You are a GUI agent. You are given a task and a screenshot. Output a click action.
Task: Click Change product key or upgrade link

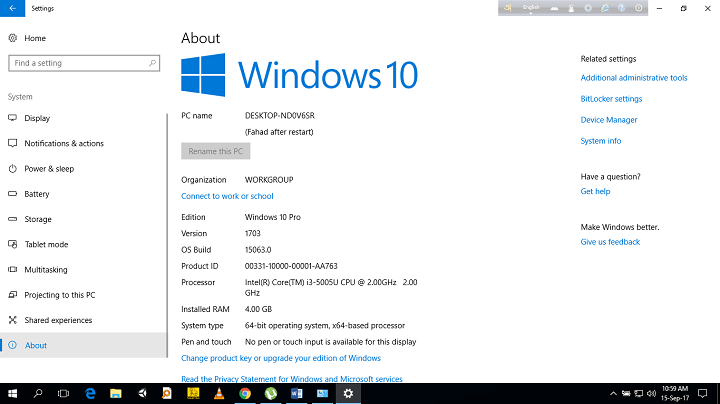click(x=281, y=358)
